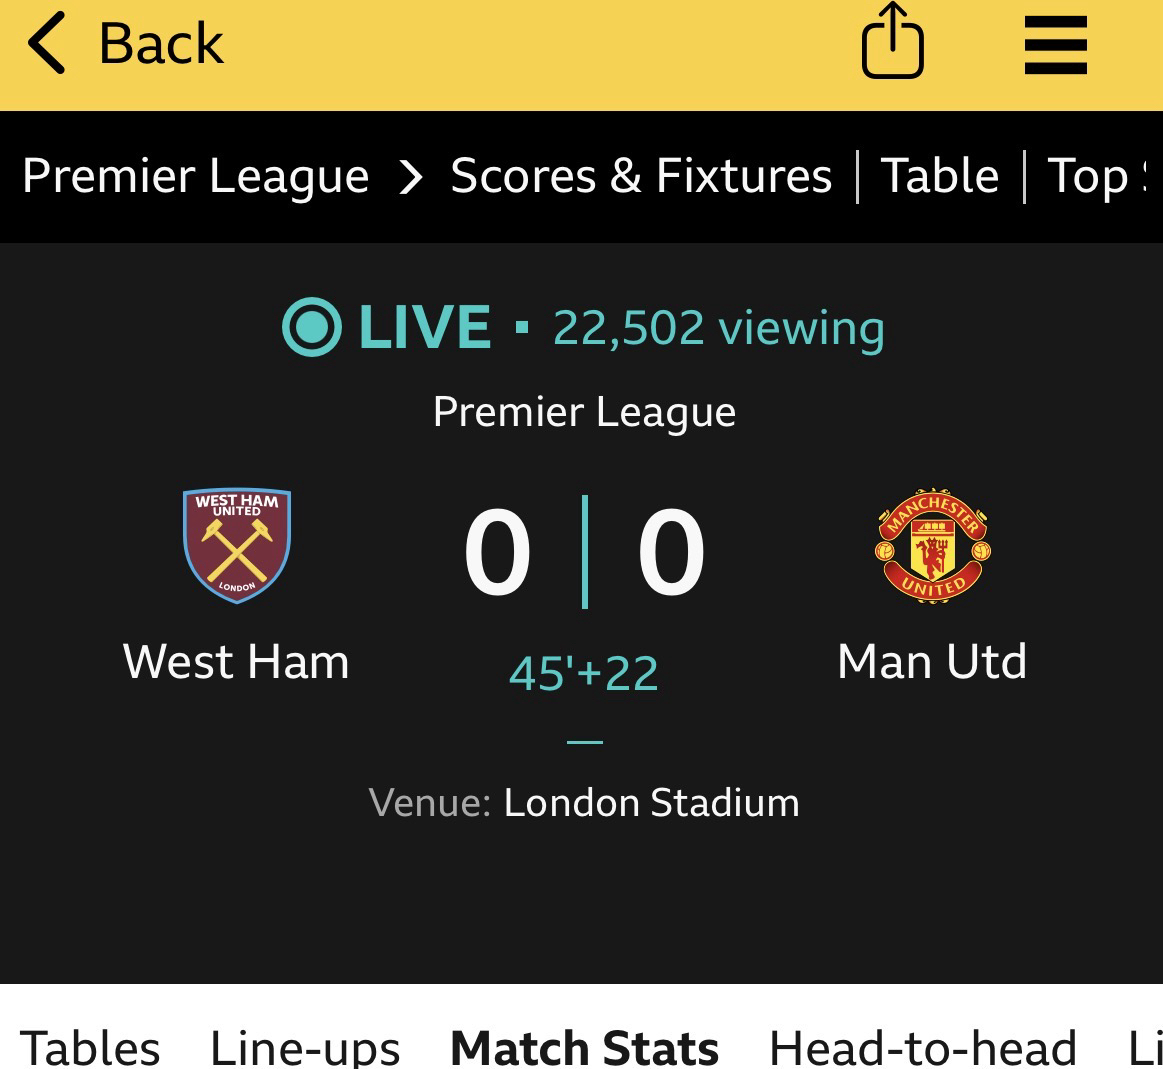Screen dimensions: 1163x1069
Task: Tap the chevron after Premier League breadcrumb
Action: pos(410,177)
